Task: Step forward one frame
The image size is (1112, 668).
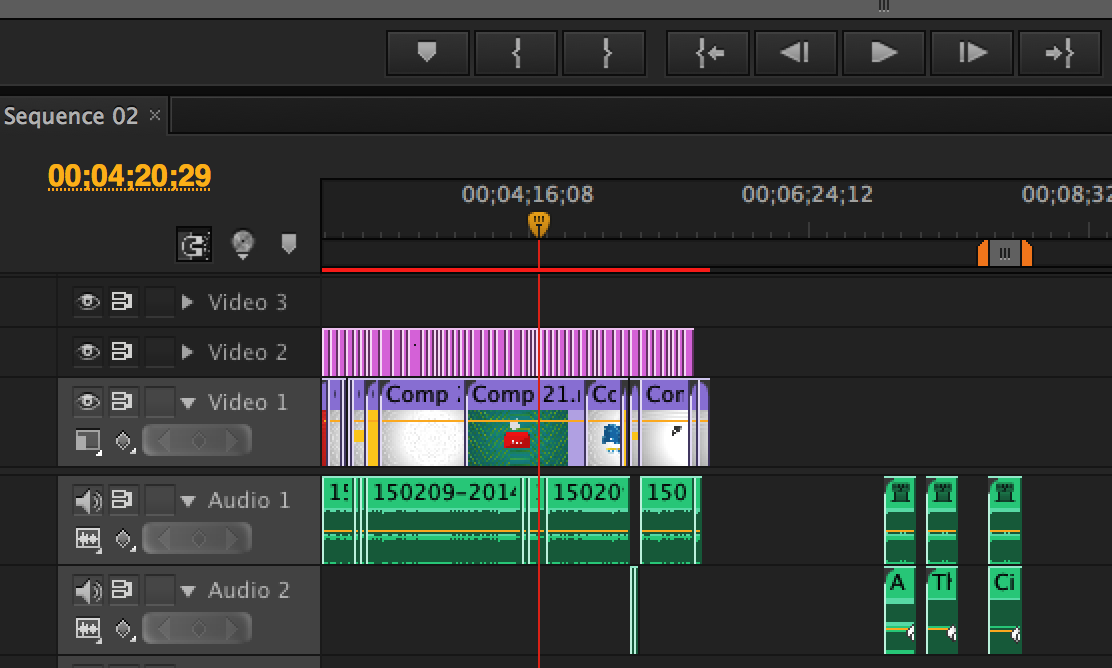Action: [972, 52]
